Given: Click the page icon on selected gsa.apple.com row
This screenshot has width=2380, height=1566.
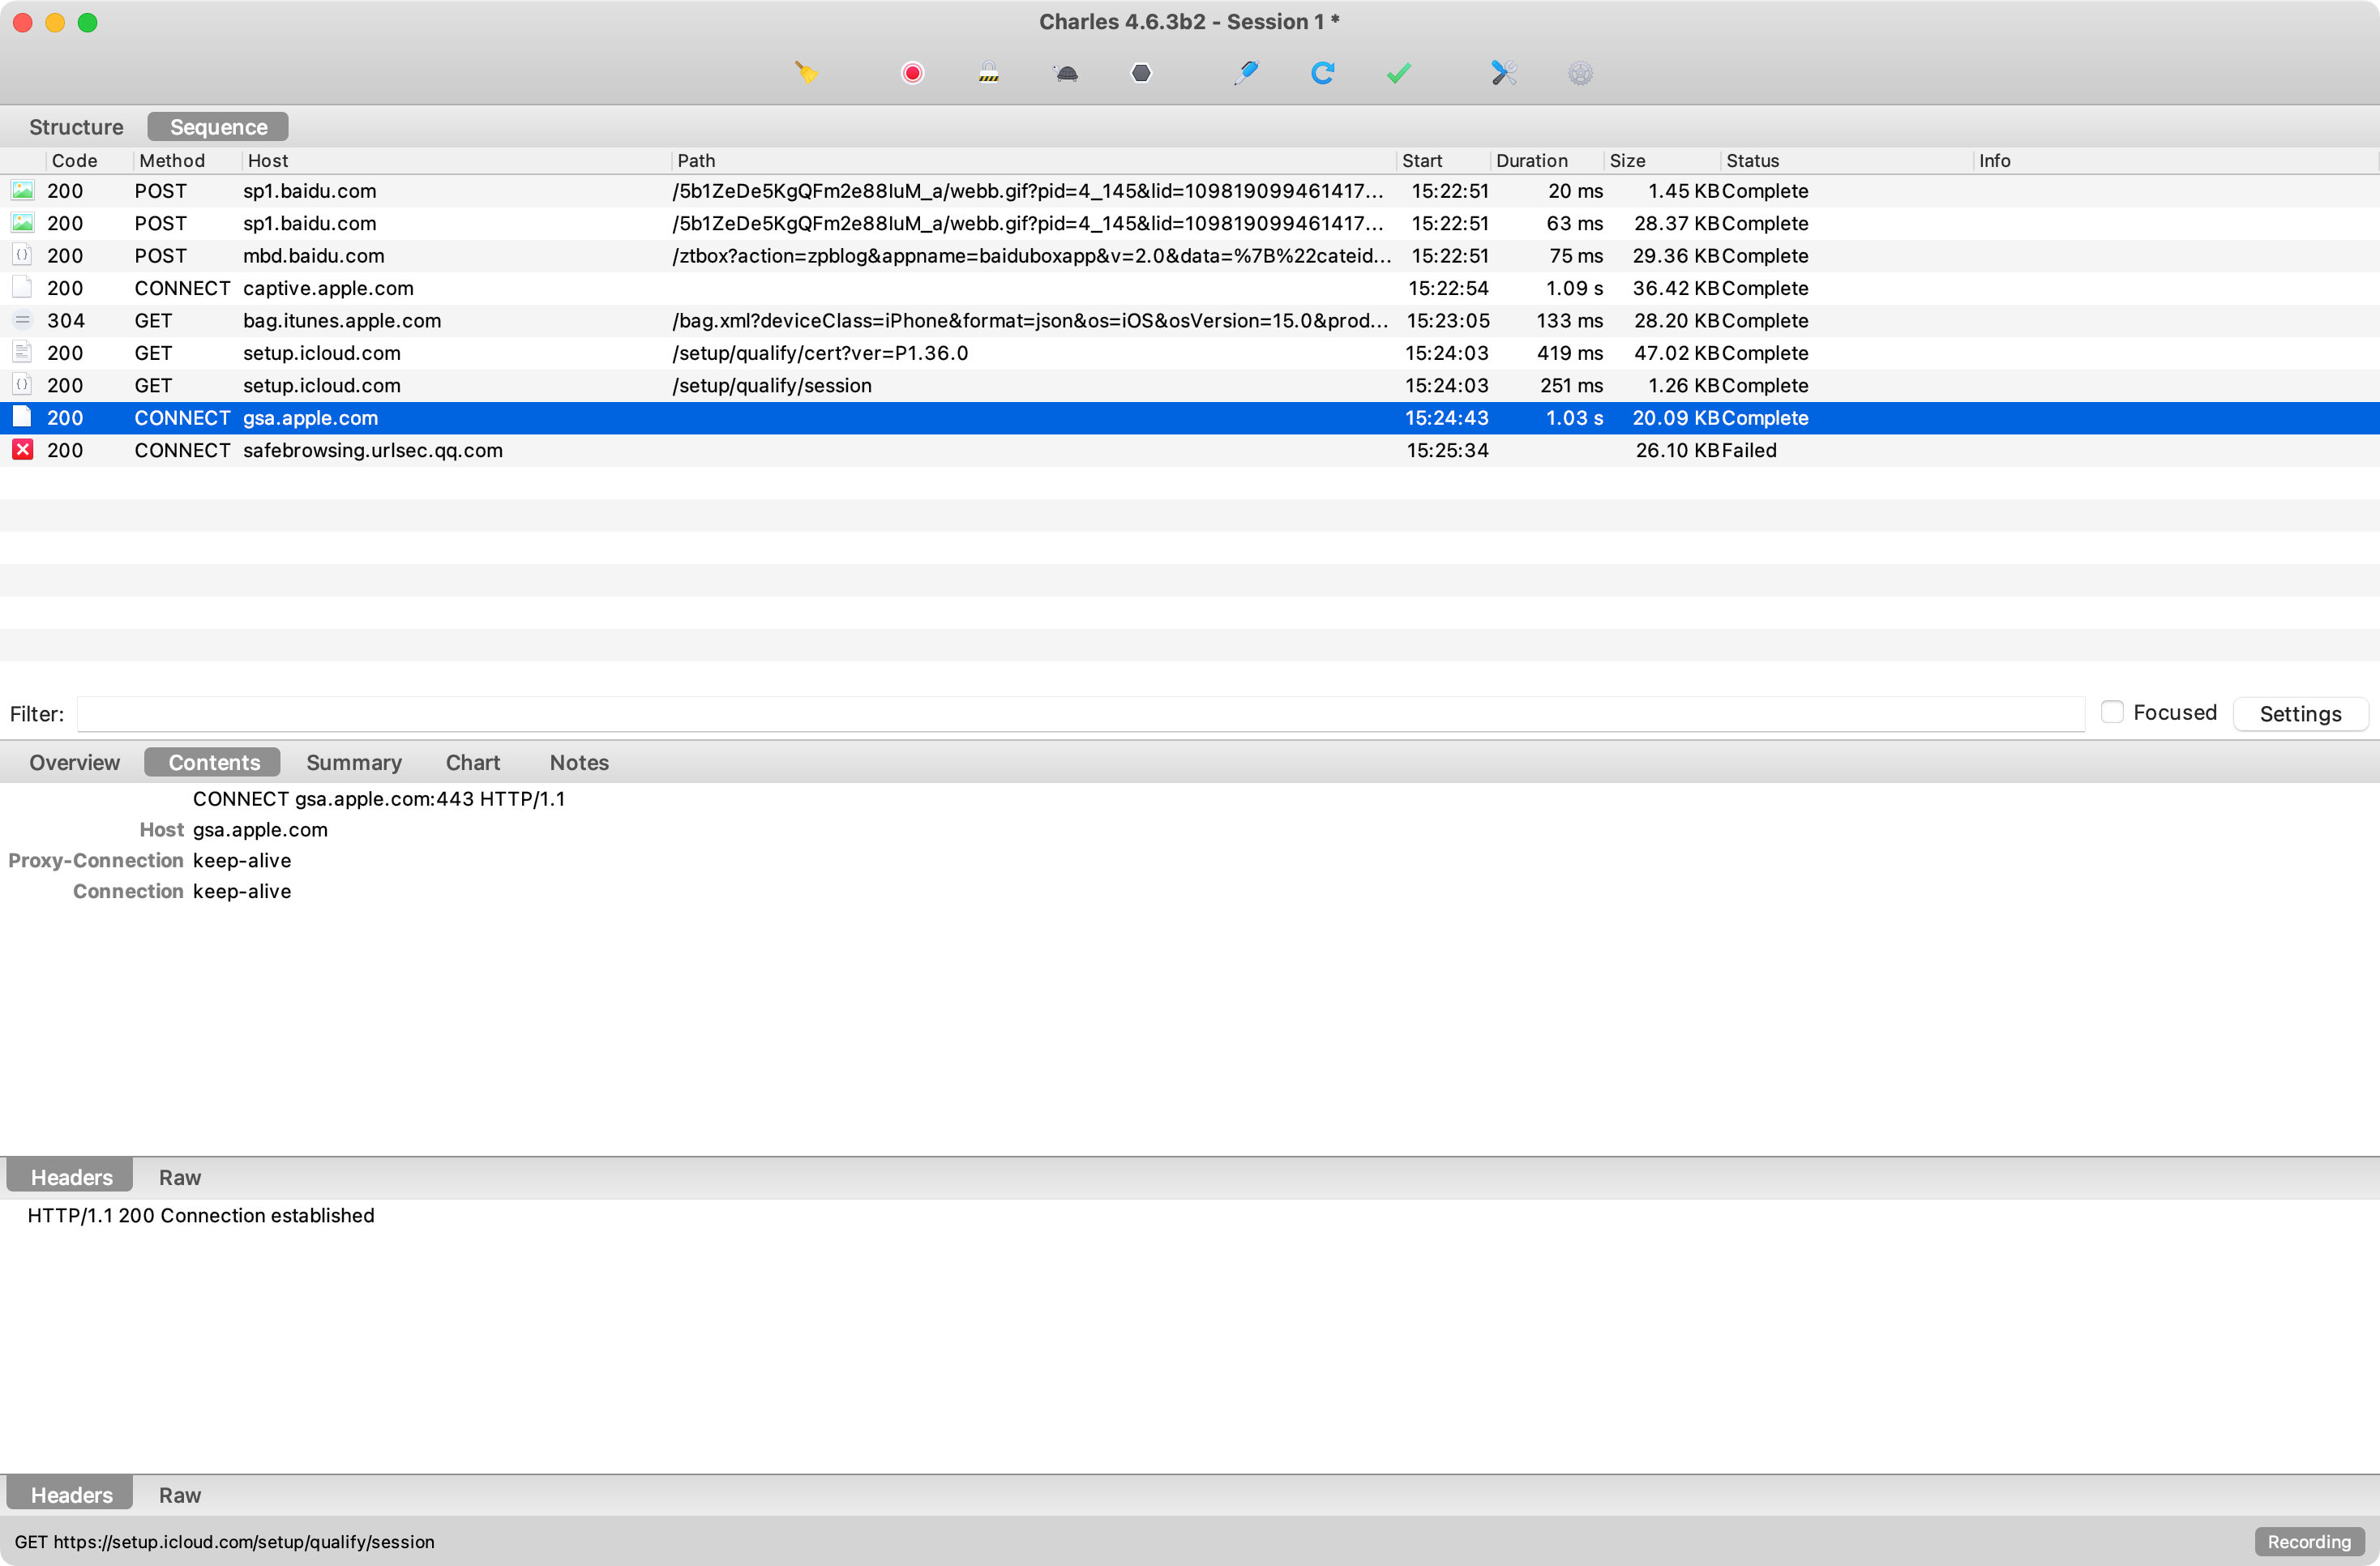Looking at the screenshot, I should [22, 417].
